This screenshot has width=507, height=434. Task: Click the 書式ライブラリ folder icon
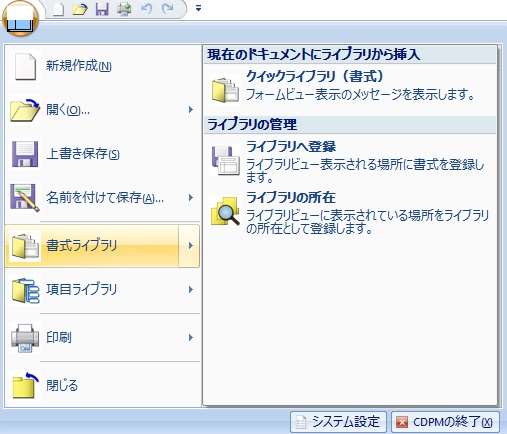point(25,246)
